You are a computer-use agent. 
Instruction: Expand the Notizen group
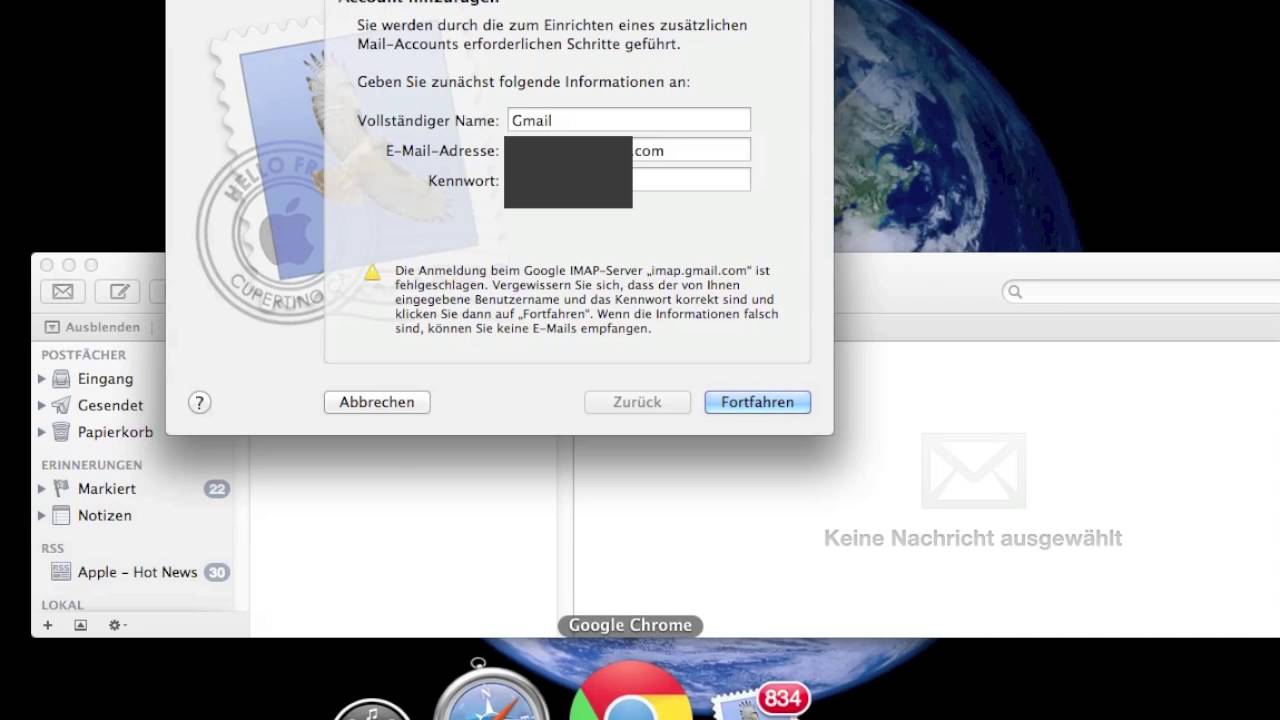point(42,516)
